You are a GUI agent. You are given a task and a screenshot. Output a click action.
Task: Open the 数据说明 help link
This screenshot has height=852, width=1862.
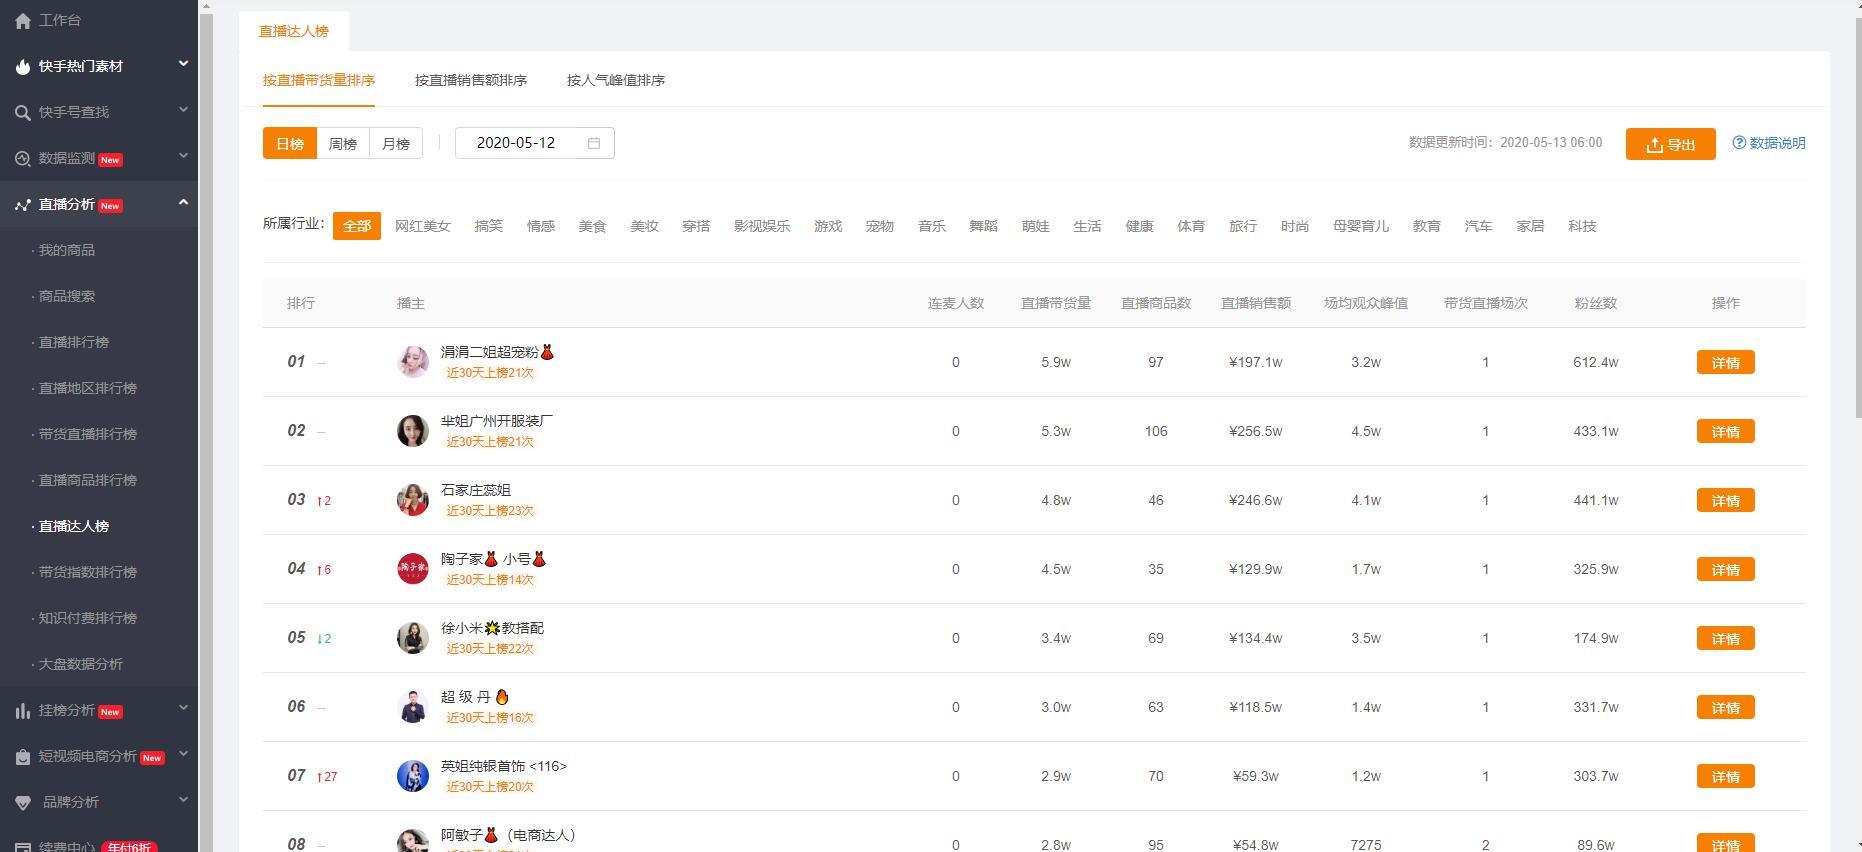(1768, 143)
